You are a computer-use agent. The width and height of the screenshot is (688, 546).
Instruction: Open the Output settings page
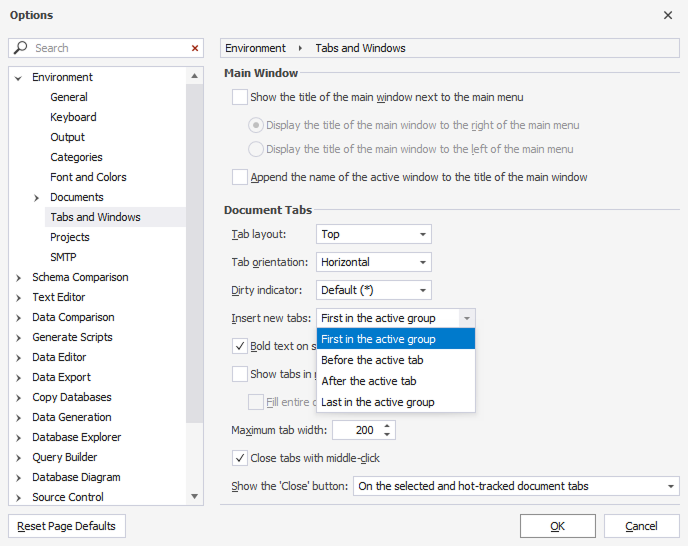[68, 137]
